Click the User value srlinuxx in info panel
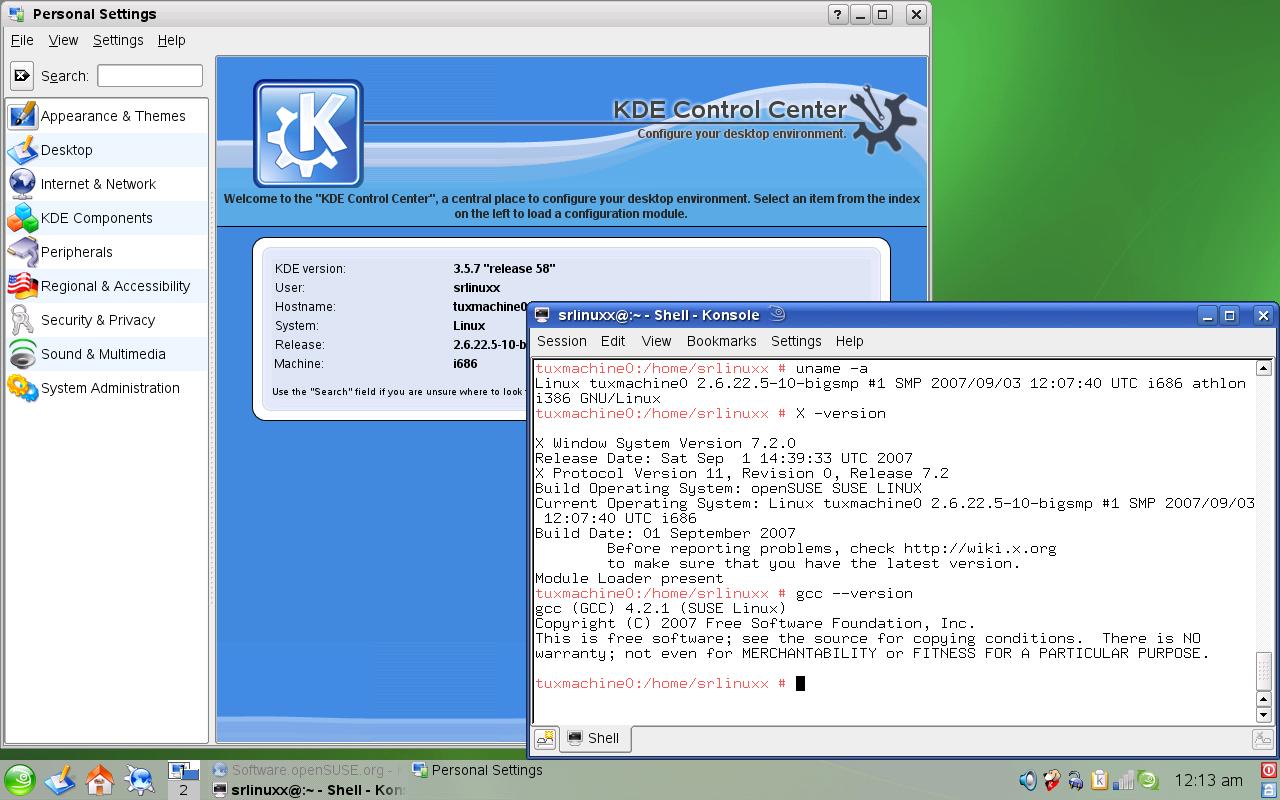 click(x=476, y=288)
